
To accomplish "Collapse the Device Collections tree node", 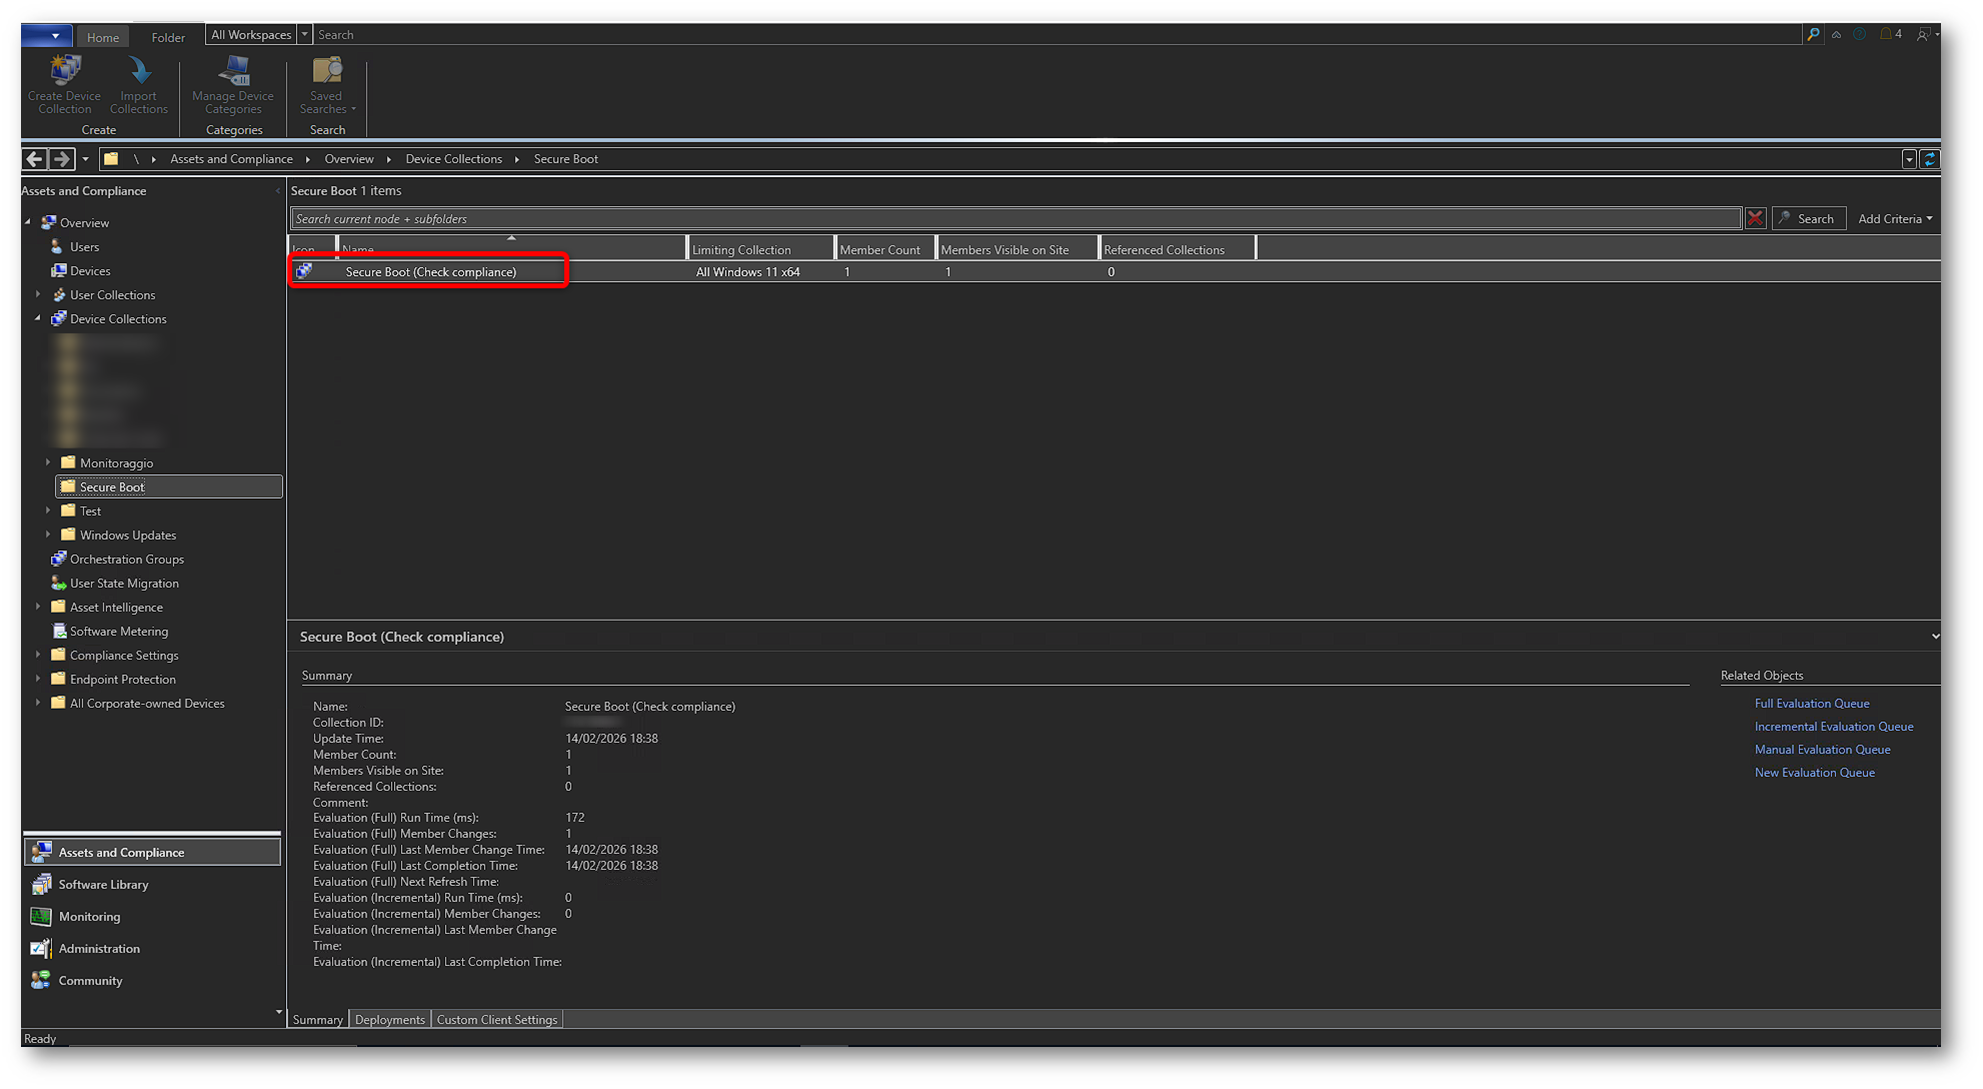I will click(x=38, y=319).
